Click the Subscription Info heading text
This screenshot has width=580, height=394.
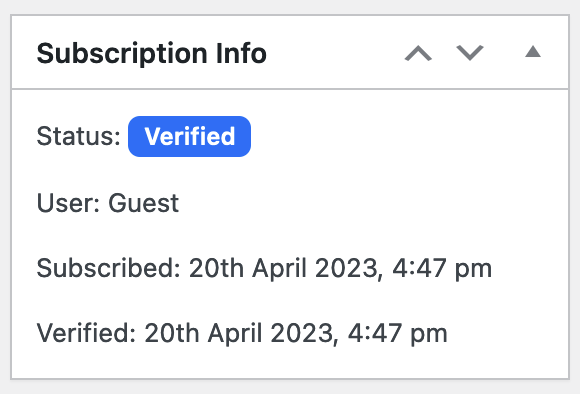pyautogui.click(x=152, y=54)
